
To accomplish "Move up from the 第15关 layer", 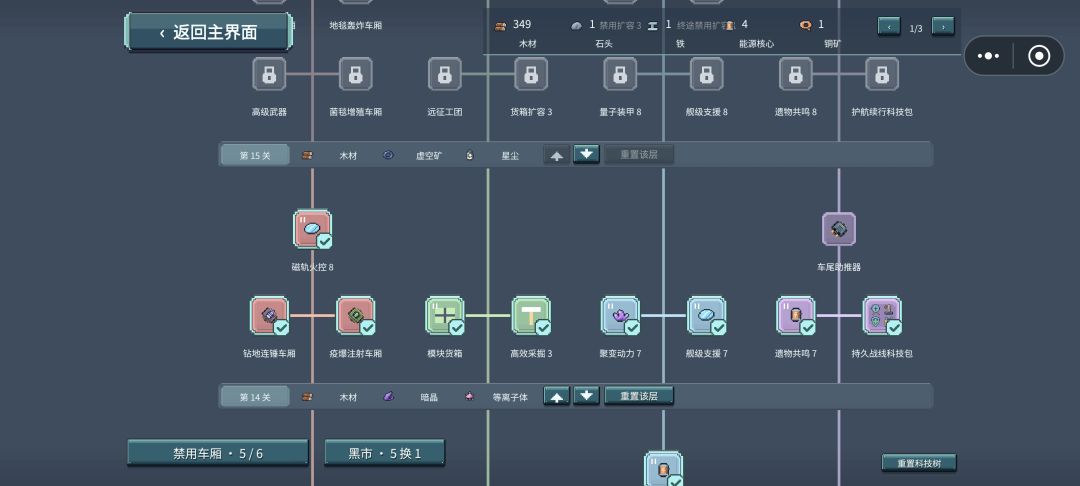I will 557,155.
